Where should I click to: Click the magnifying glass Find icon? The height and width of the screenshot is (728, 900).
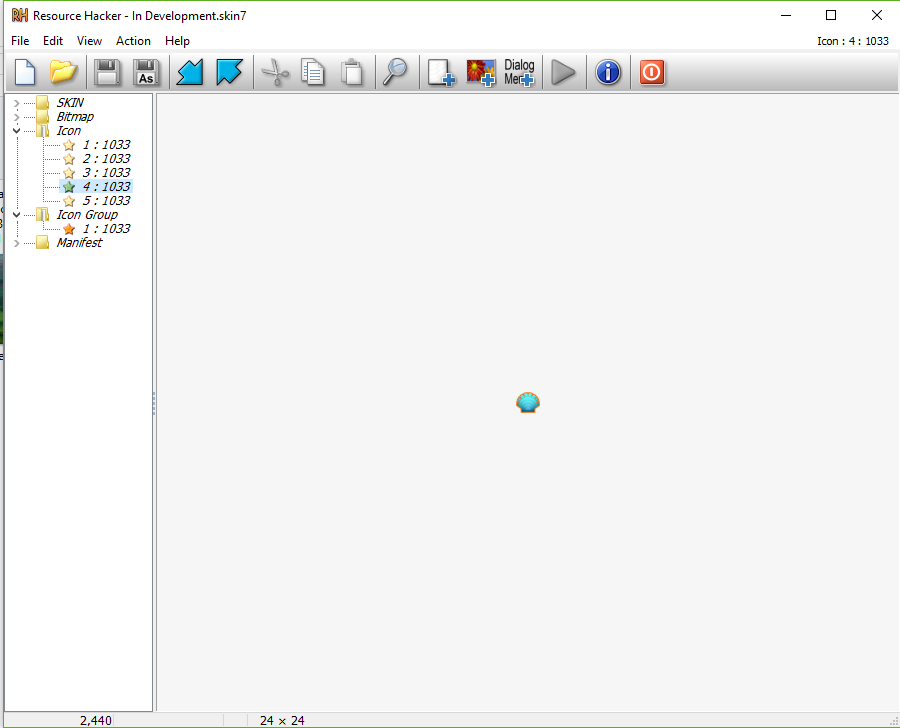coord(396,72)
